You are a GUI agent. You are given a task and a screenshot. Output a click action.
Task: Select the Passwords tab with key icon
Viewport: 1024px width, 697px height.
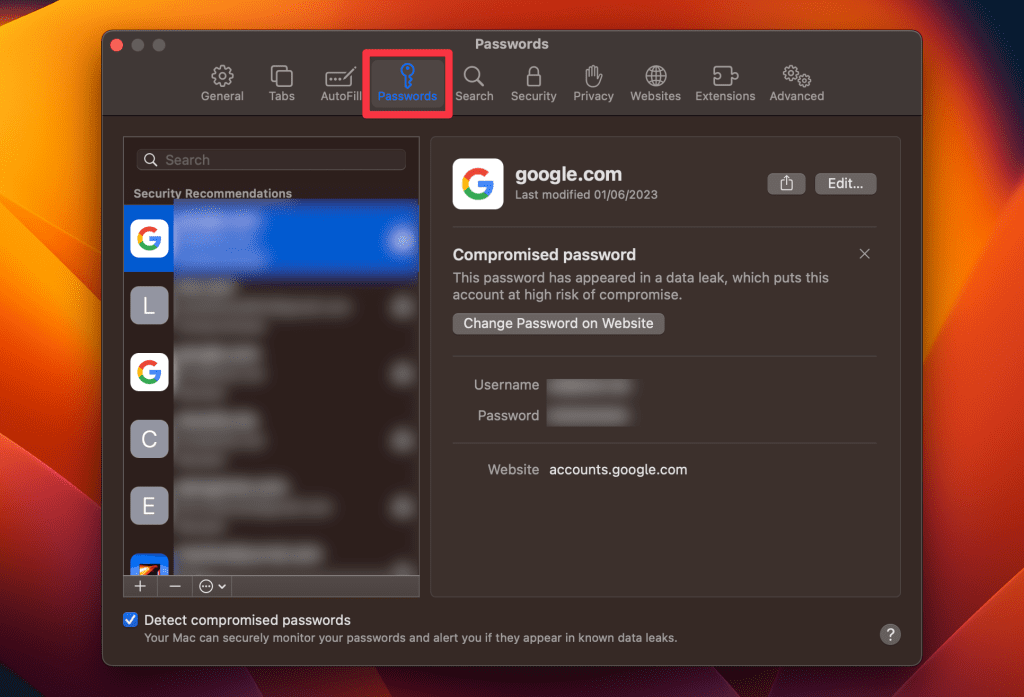point(407,84)
